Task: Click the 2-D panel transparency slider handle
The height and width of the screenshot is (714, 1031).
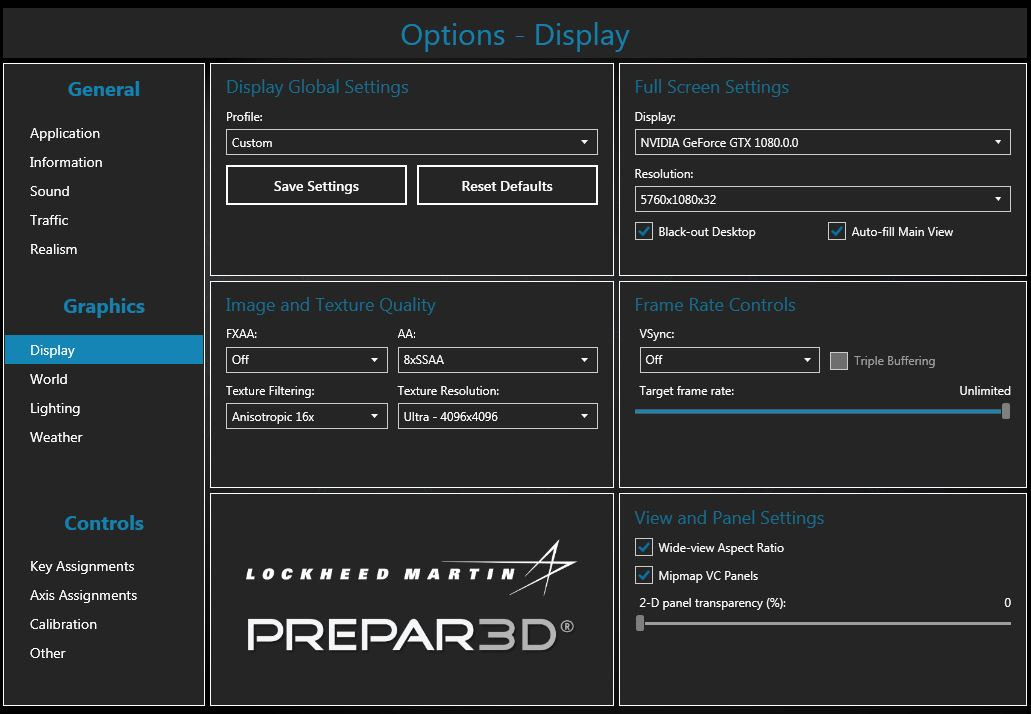Action: tap(640, 623)
